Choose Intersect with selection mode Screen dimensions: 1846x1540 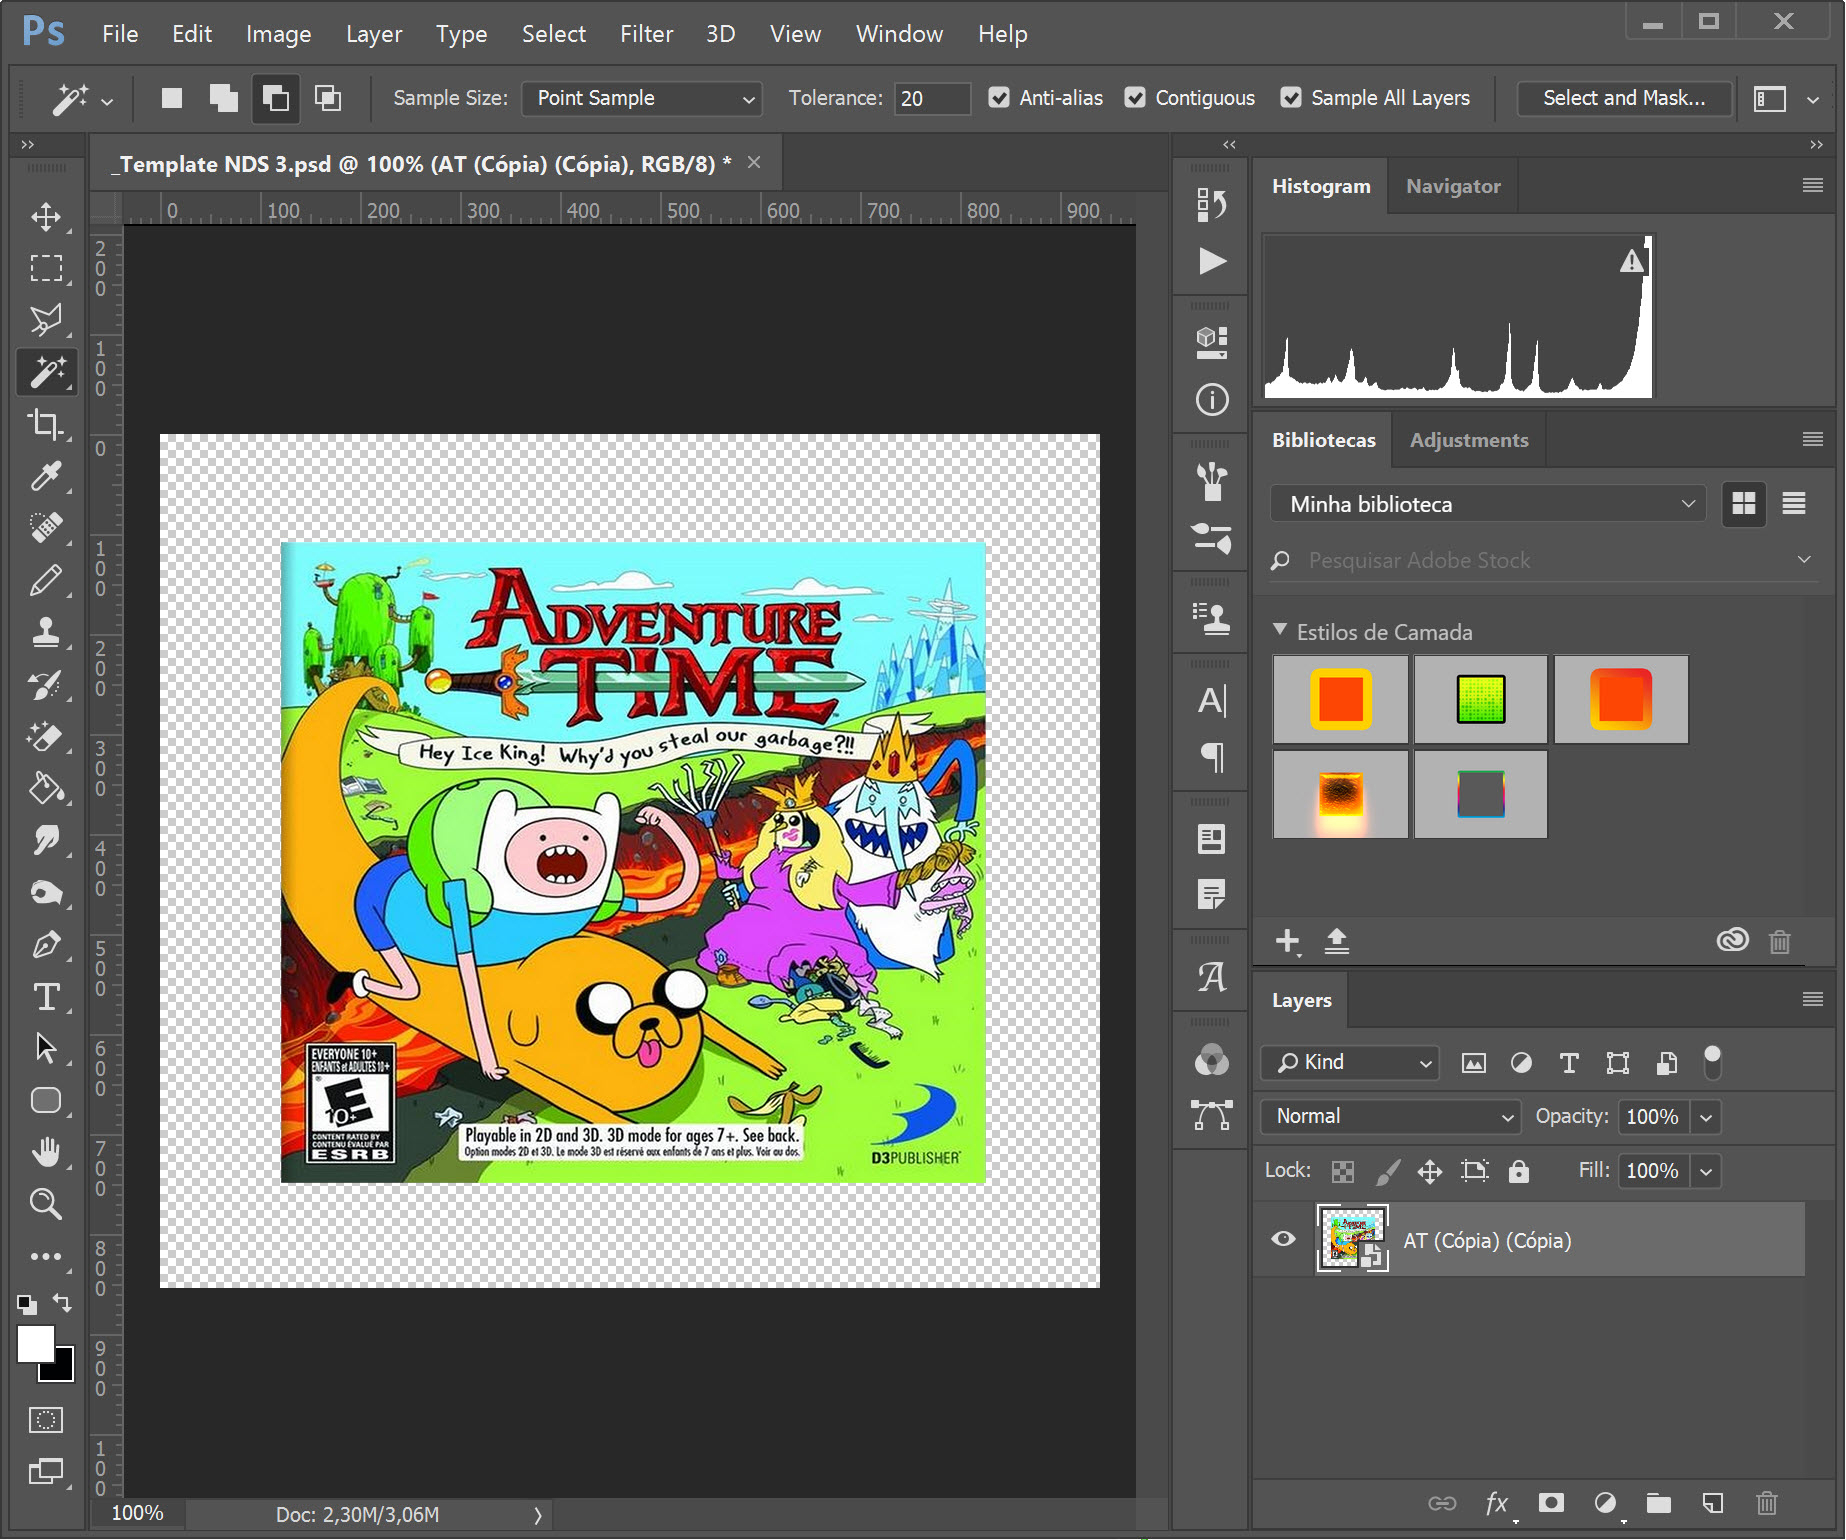point(328,98)
